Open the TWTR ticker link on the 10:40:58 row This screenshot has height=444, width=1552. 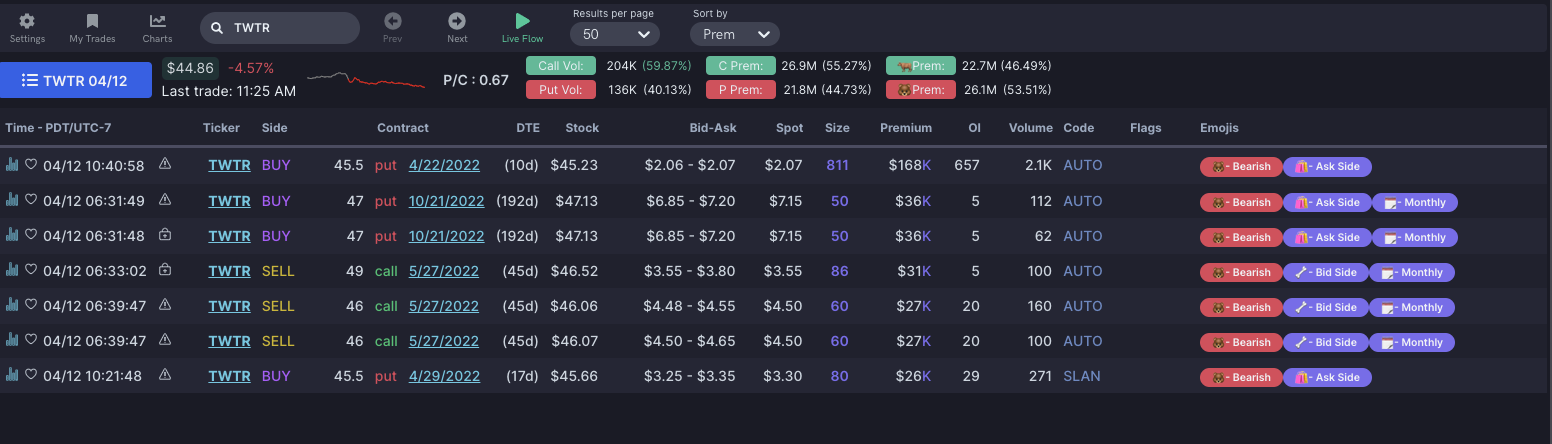click(229, 165)
